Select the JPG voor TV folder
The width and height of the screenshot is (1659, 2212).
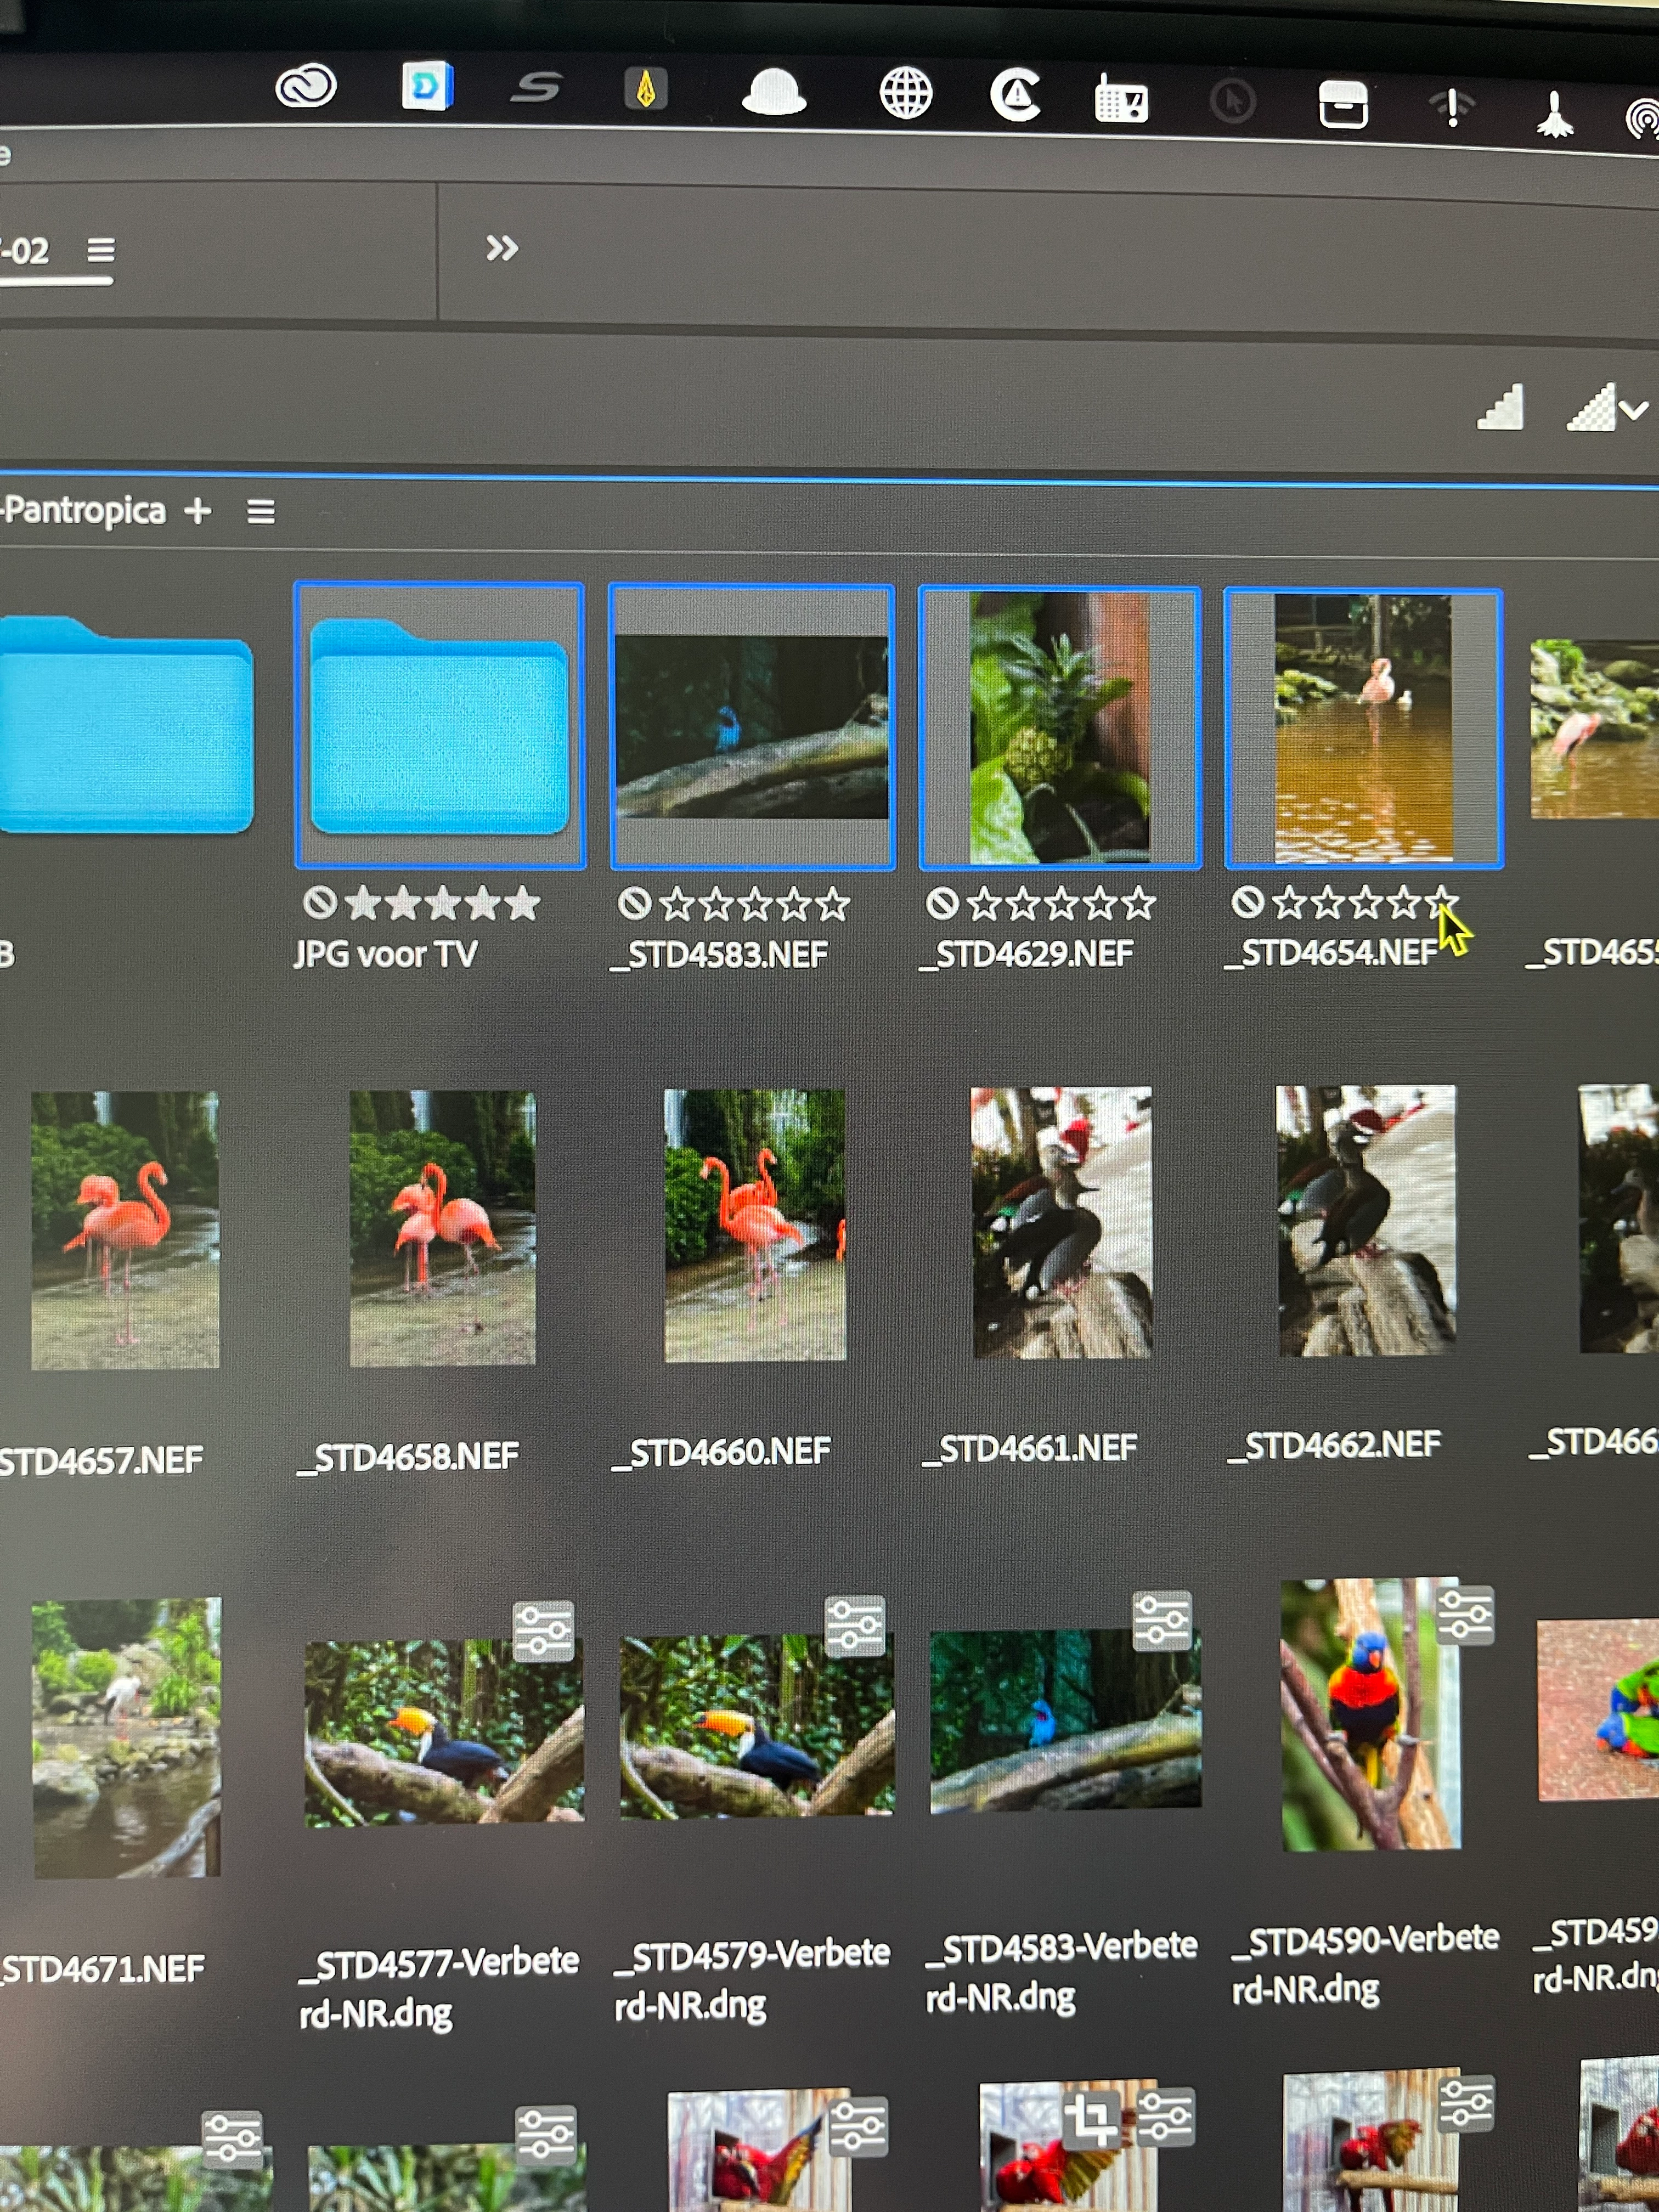pyautogui.click(x=440, y=727)
